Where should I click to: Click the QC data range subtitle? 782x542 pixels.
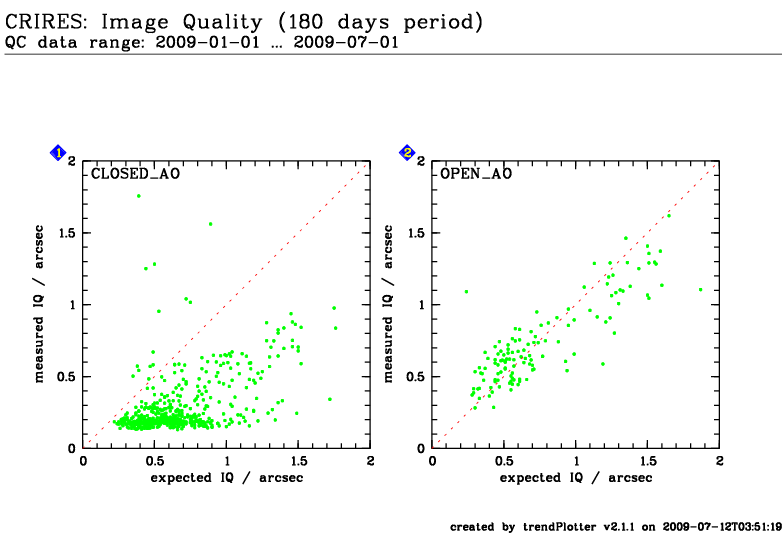pyautogui.click(x=202, y=42)
